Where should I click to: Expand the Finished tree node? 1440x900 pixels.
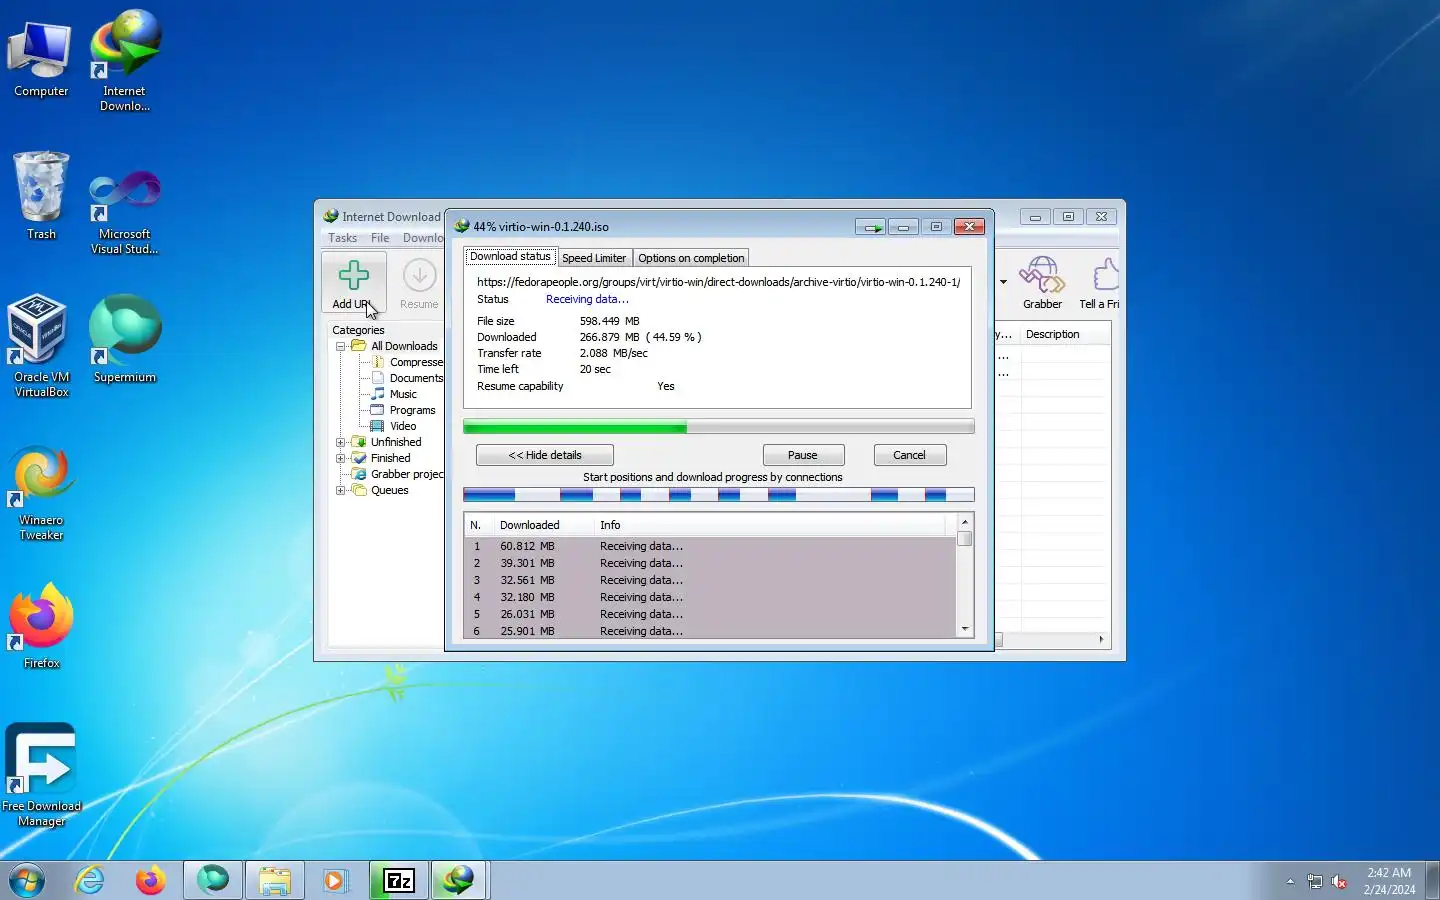341,458
